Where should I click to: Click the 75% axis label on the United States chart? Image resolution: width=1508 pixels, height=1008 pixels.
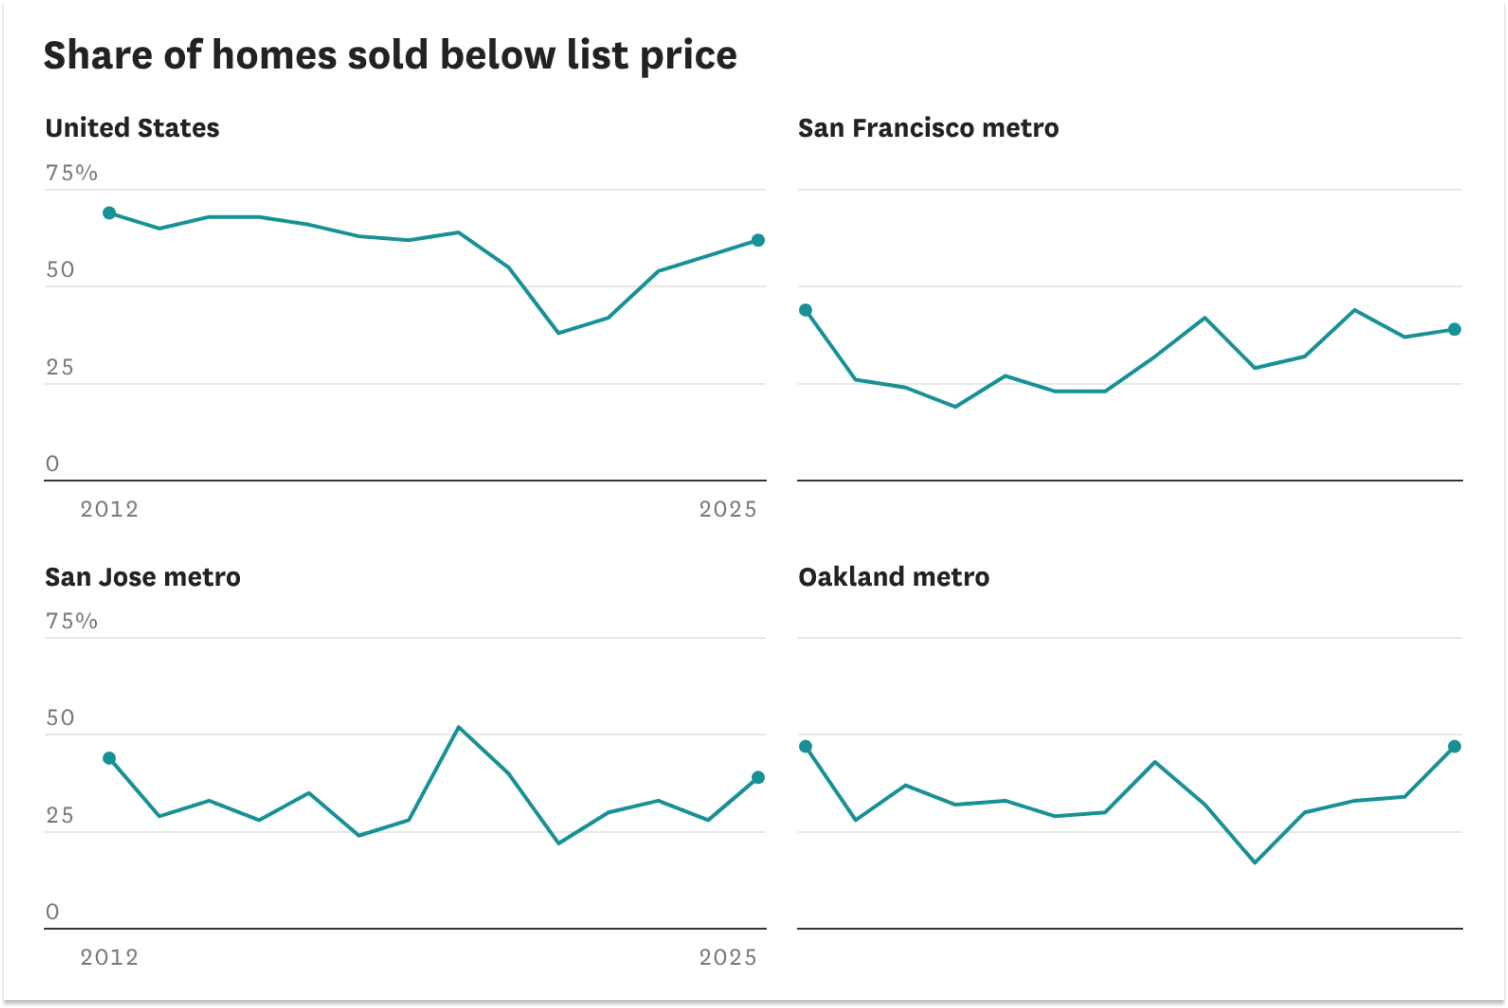72,173
